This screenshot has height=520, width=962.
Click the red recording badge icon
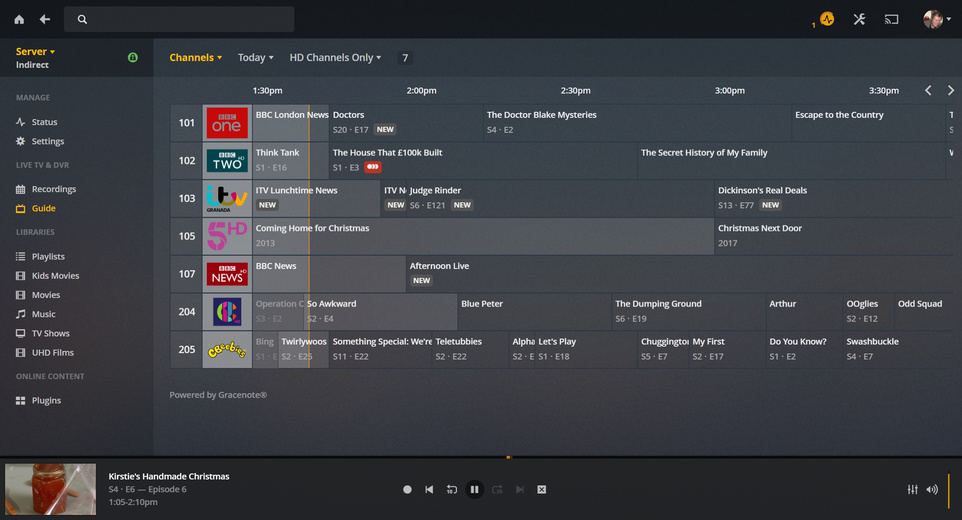(372, 167)
